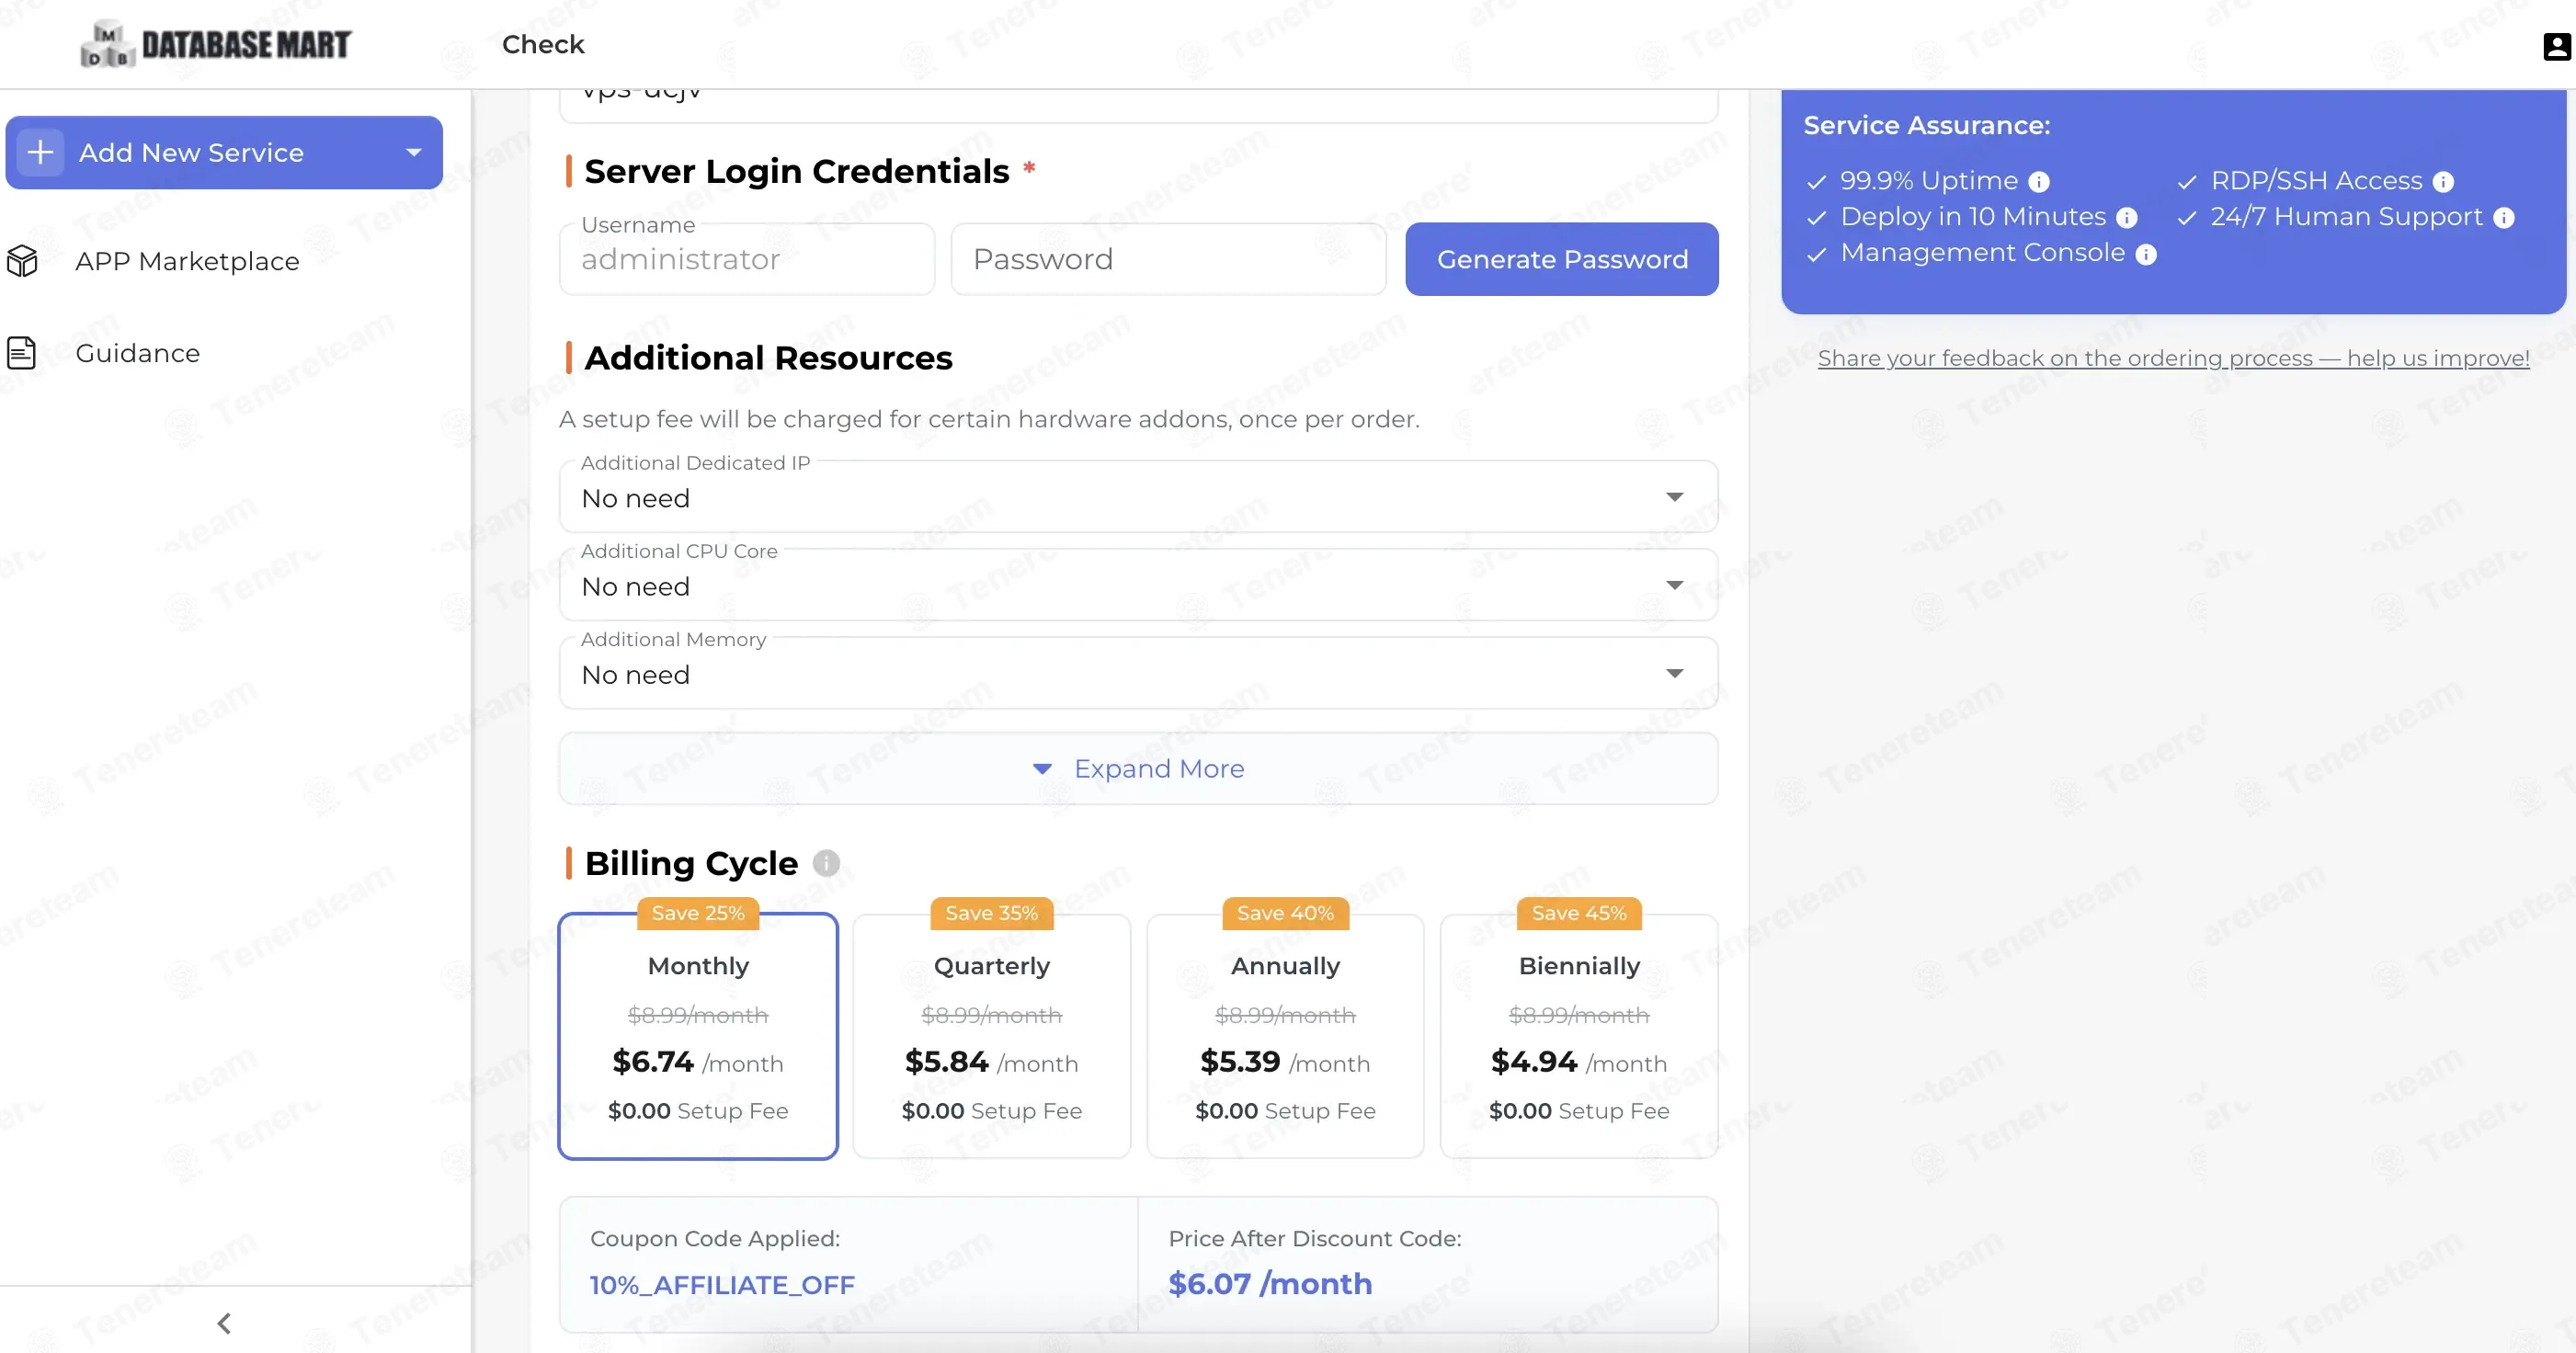Click the Save 35% badge
Screen dimensions: 2576x1353
[991, 913]
